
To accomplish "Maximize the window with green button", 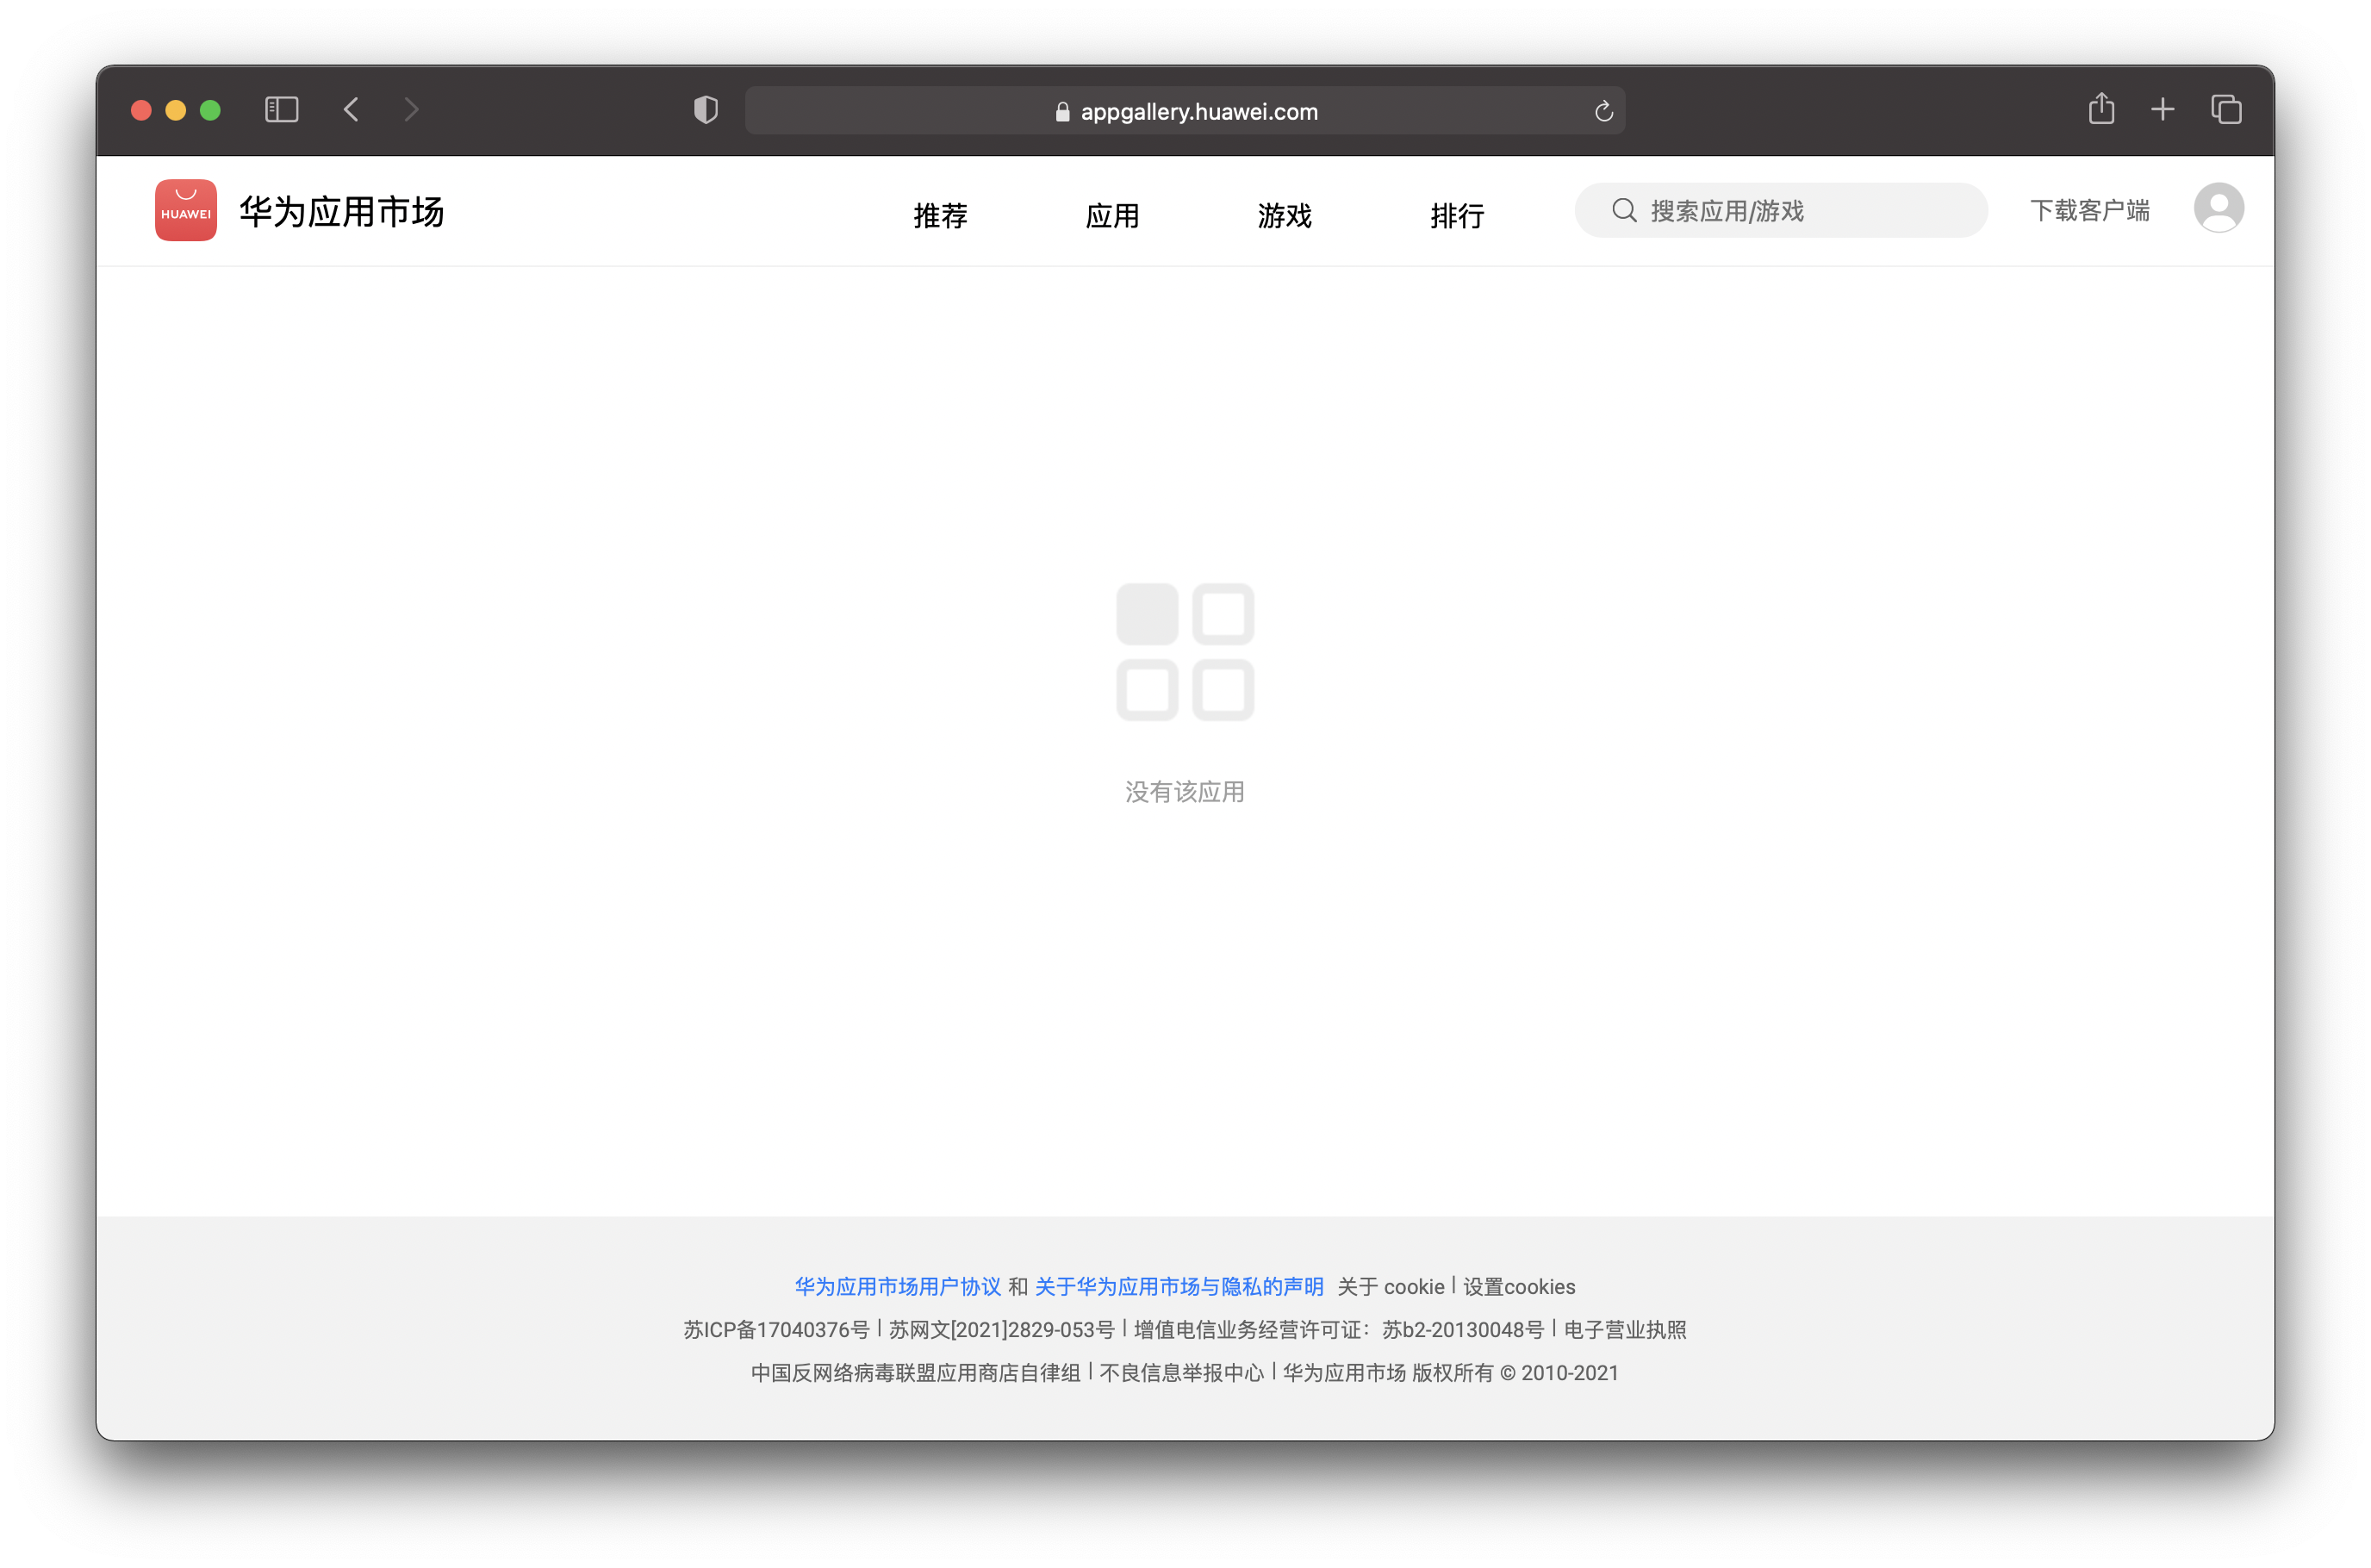I will coord(210,110).
